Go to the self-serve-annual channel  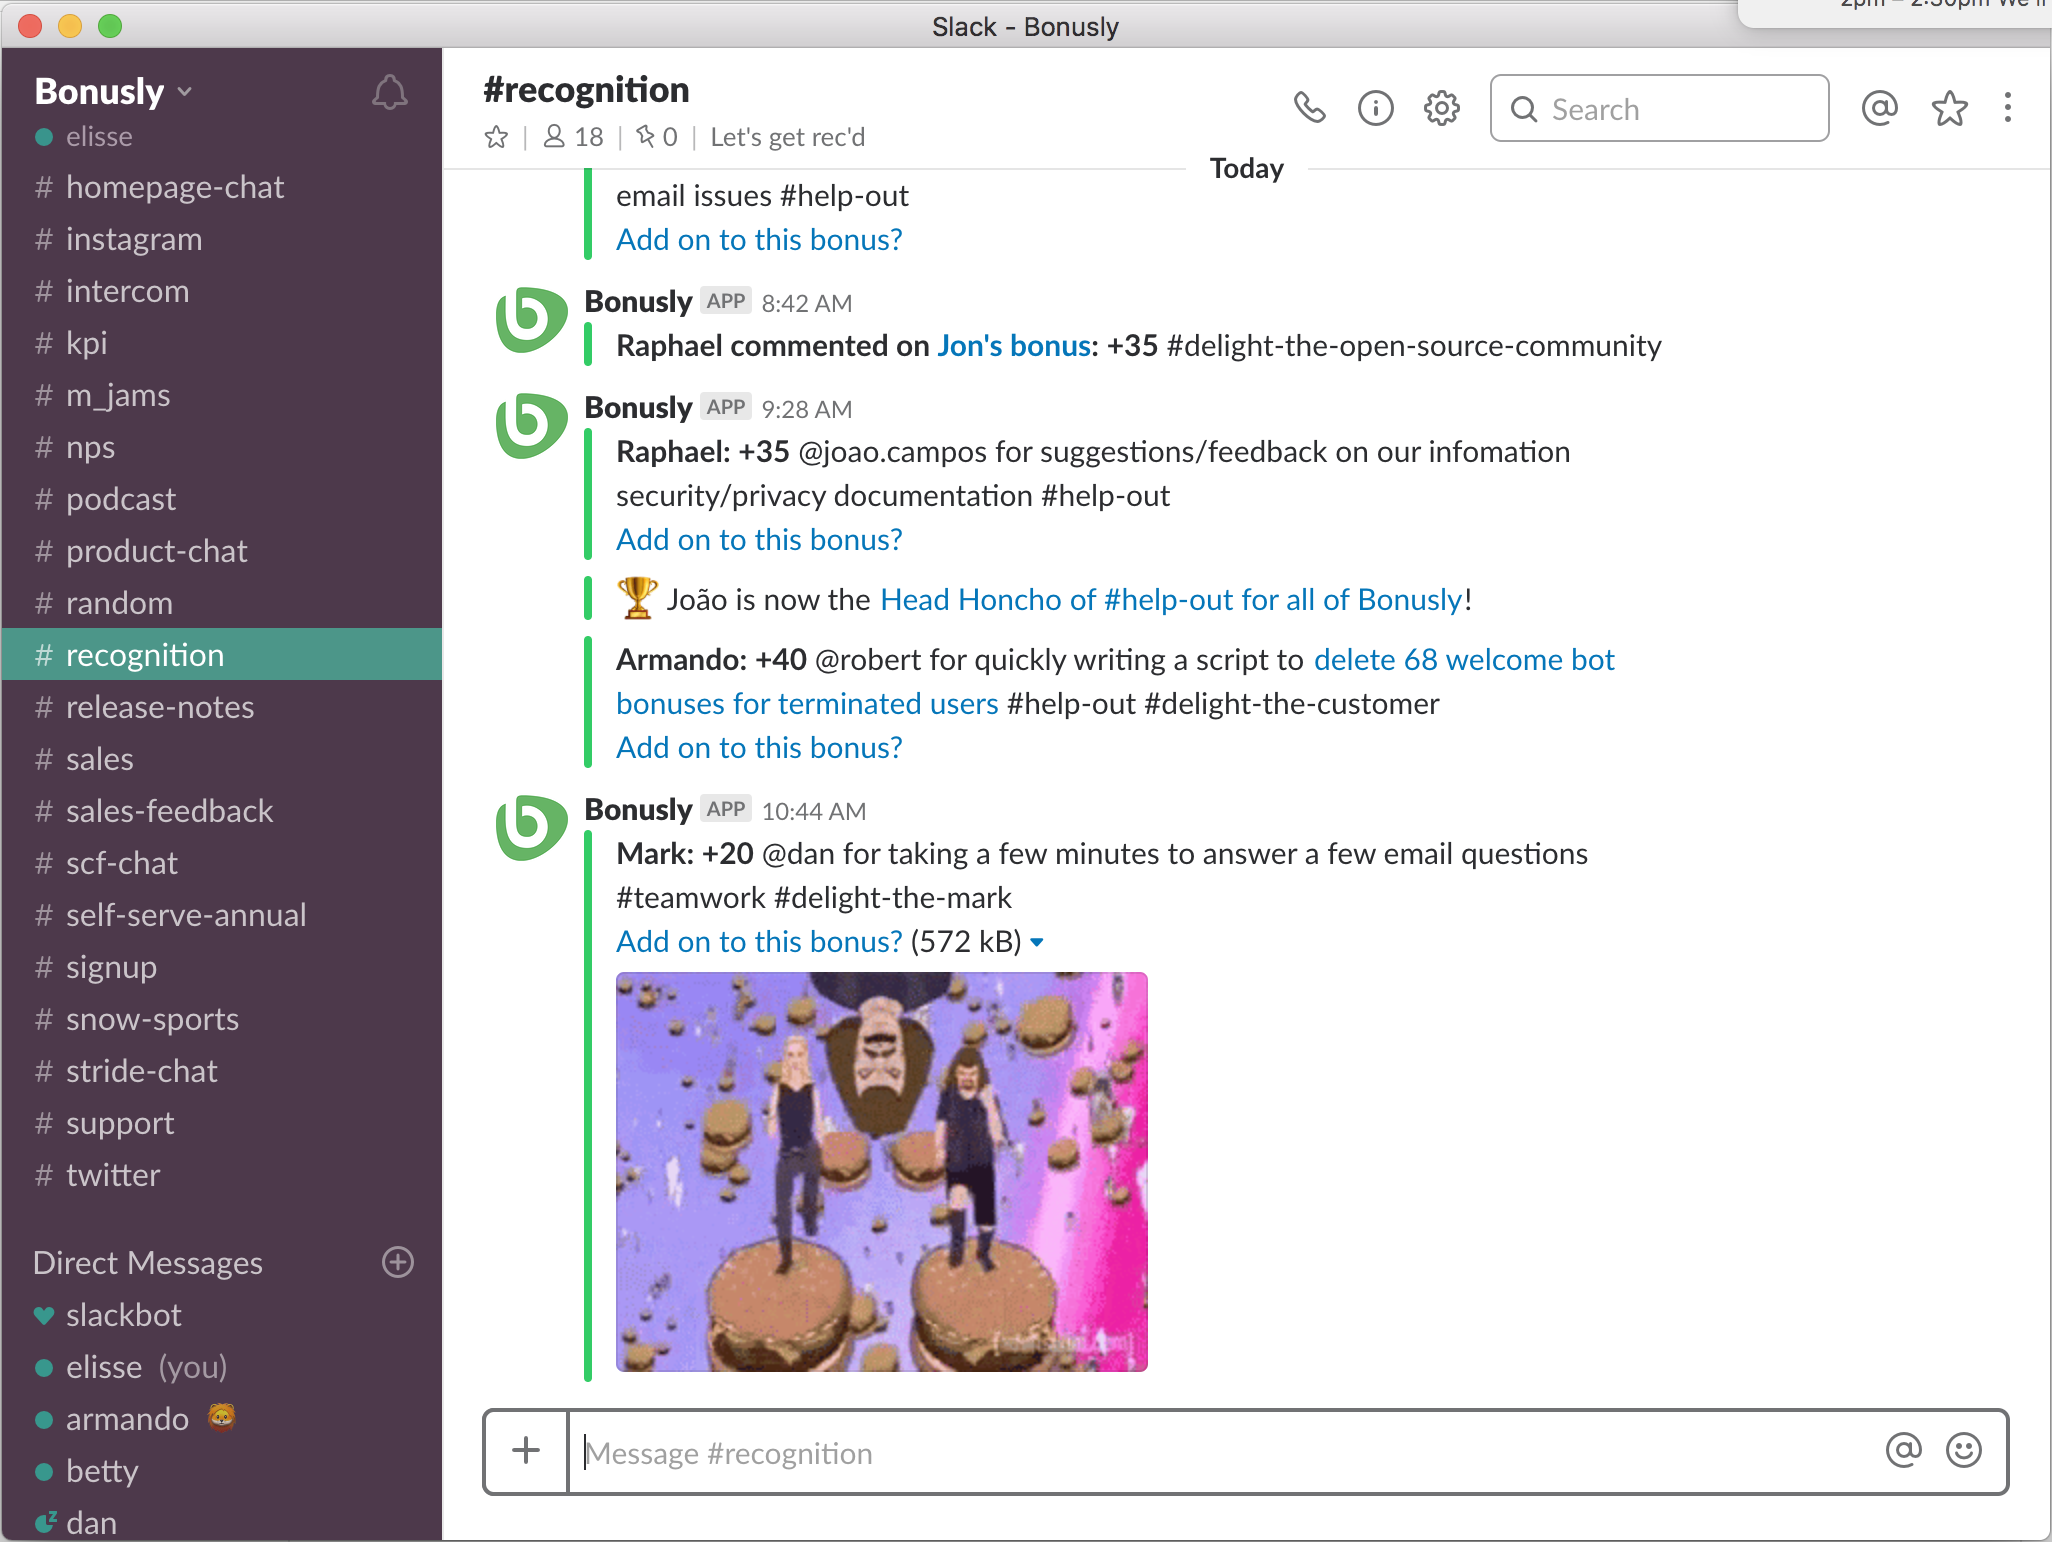(x=222, y=915)
